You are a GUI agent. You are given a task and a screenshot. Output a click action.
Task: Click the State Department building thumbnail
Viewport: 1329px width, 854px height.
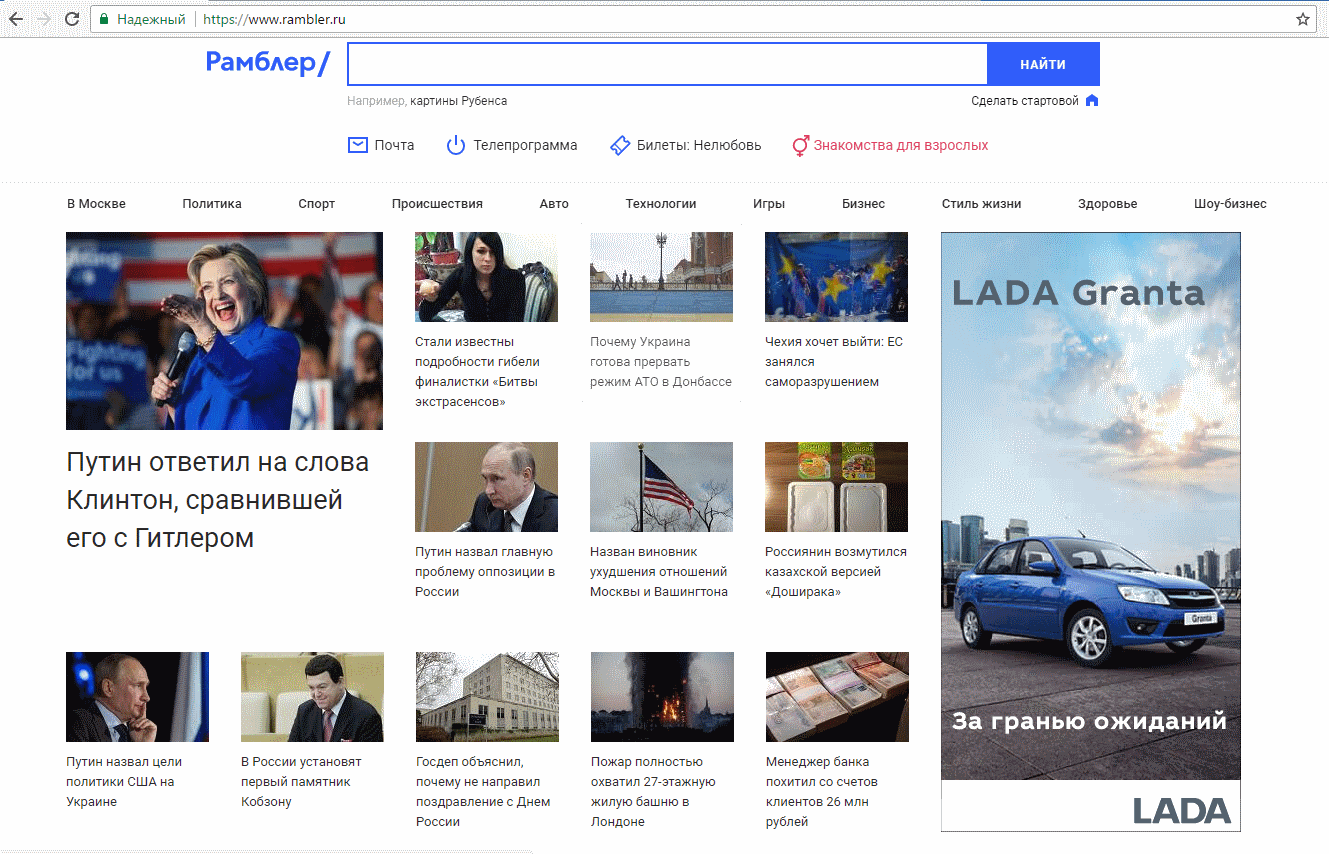487,697
